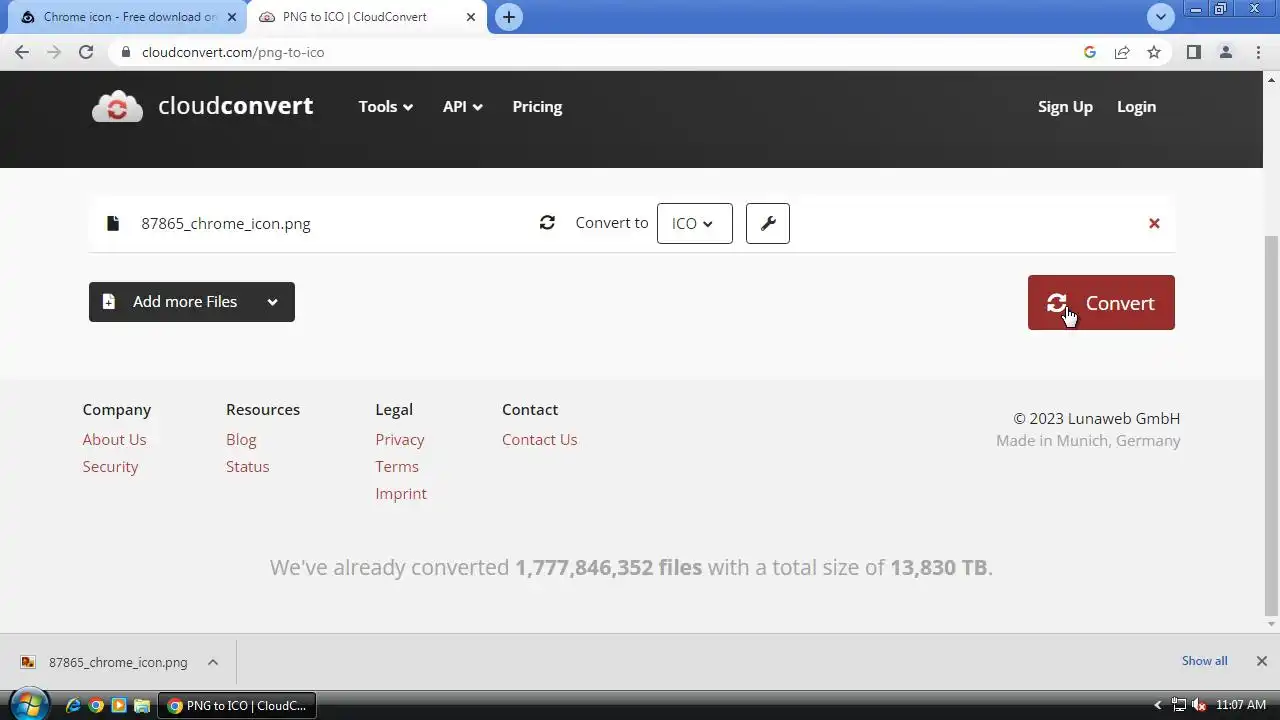The height and width of the screenshot is (720, 1280).
Task: Expand the Tools menu
Action: (x=386, y=106)
